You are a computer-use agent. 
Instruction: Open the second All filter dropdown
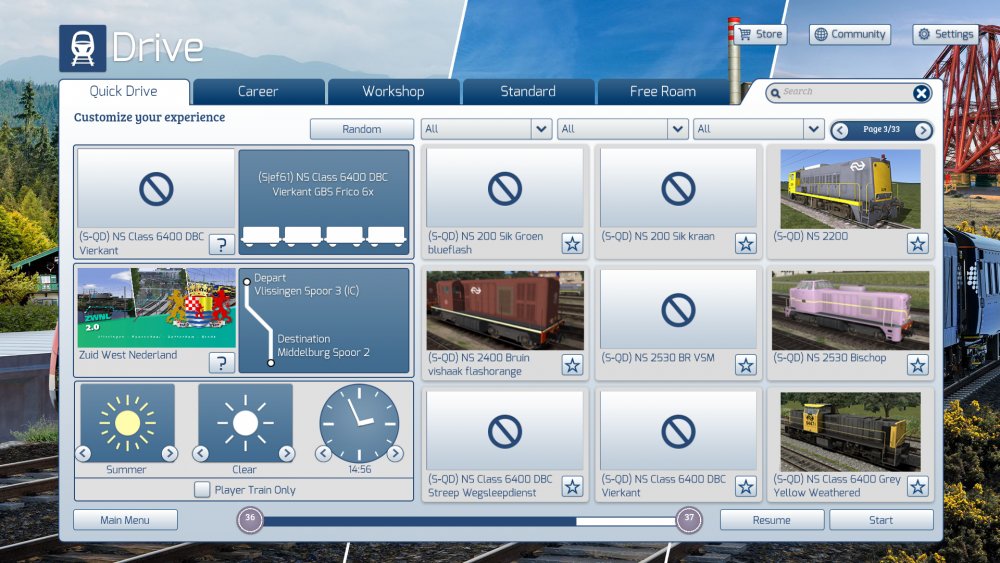coord(622,129)
